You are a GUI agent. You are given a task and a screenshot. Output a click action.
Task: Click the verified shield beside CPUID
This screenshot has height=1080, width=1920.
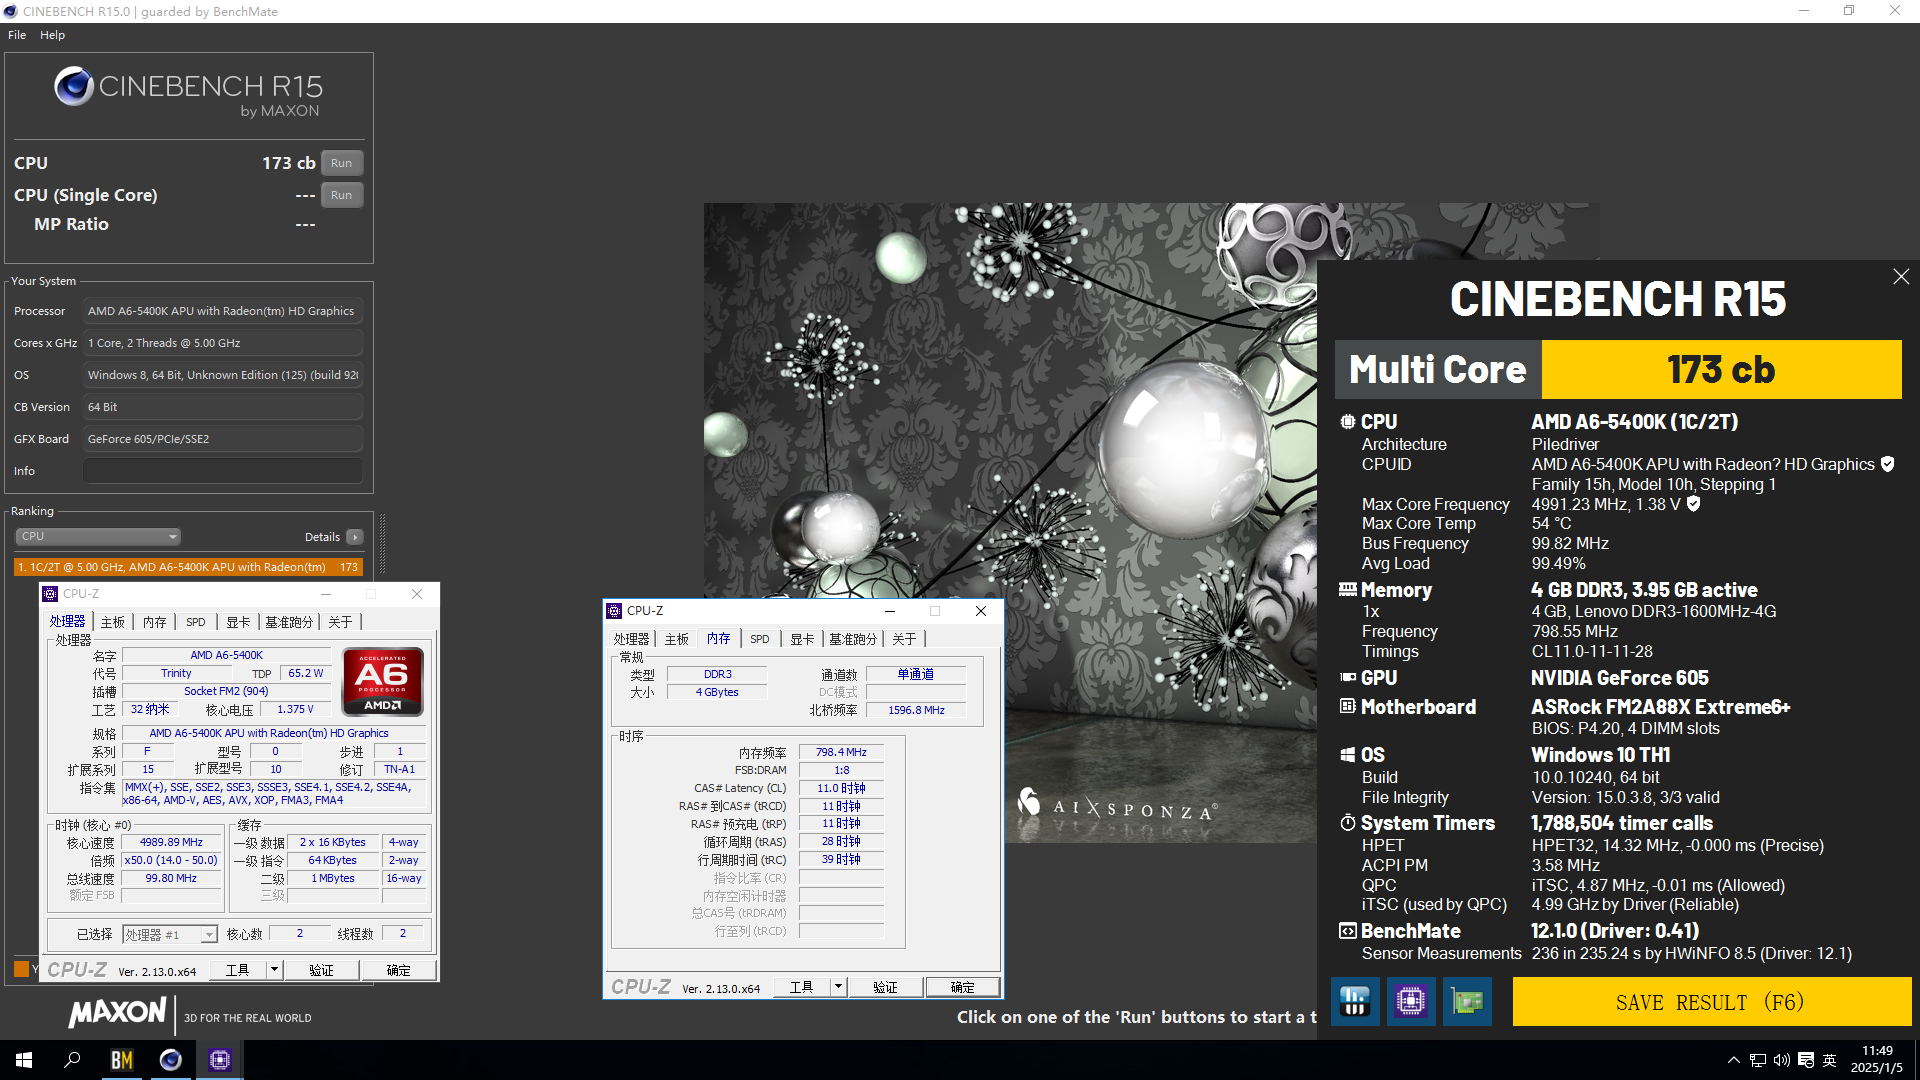tap(1887, 464)
